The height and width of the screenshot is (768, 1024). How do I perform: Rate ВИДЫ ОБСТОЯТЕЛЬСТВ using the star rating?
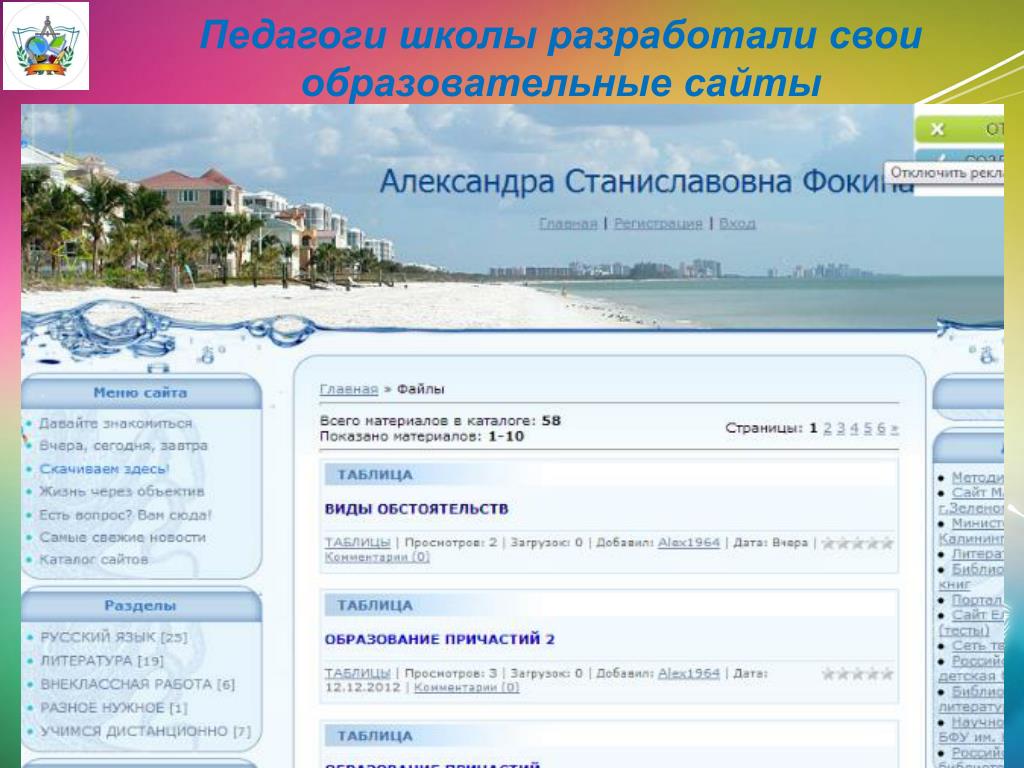pos(857,543)
